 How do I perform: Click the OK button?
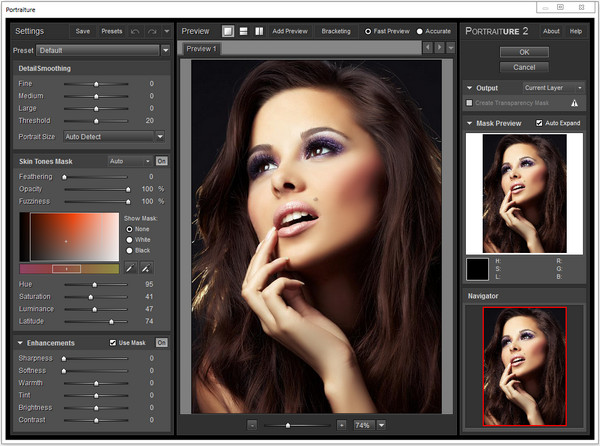pos(524,51)
